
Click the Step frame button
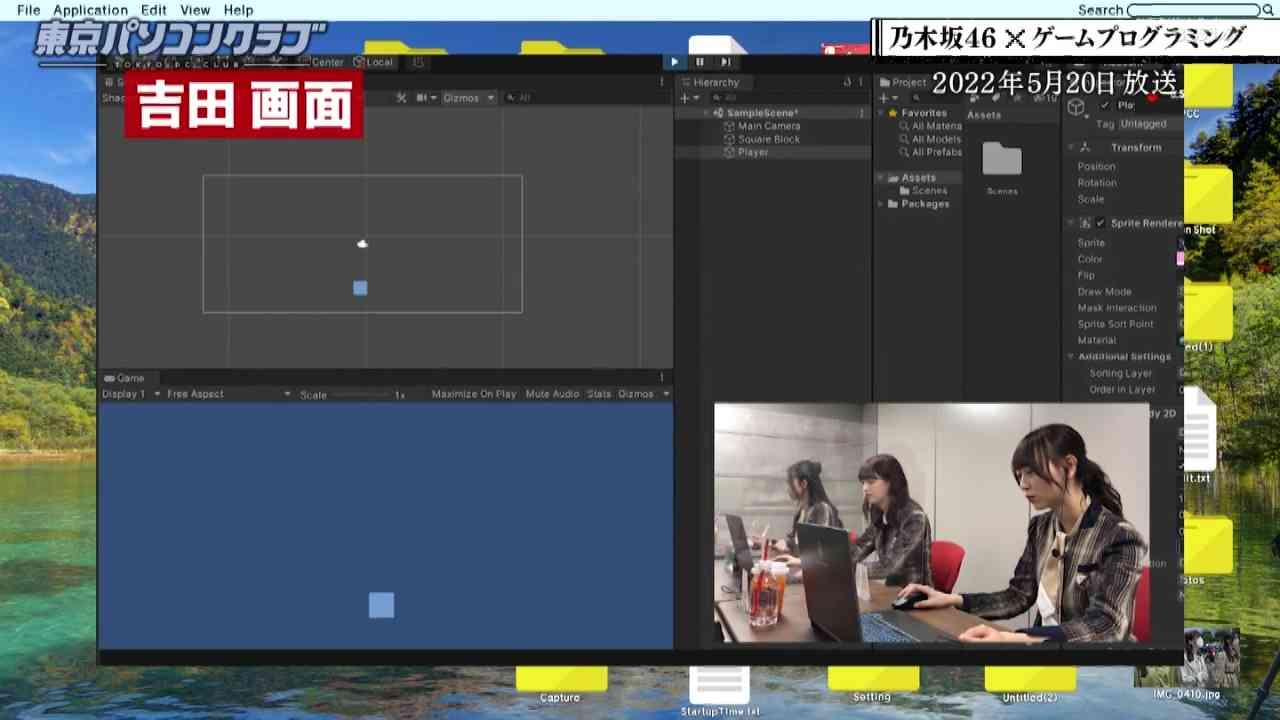point(725,62)
